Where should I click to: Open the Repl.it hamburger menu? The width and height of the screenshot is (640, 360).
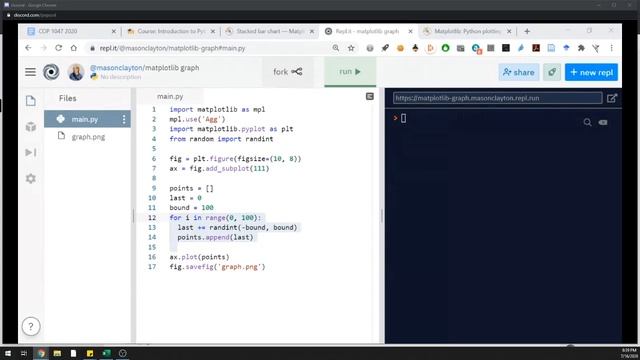[x=31, y=72]
